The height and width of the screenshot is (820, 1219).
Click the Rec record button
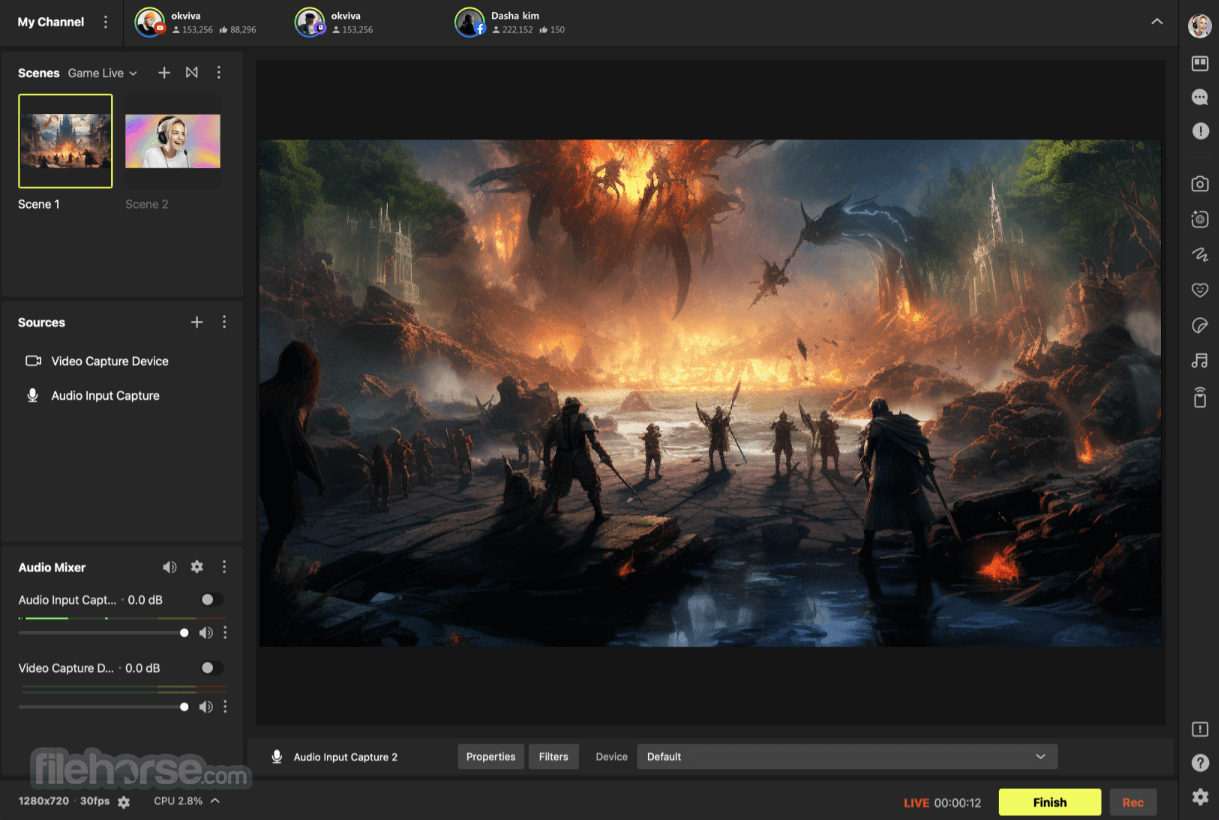click(x=1133, y=802)
